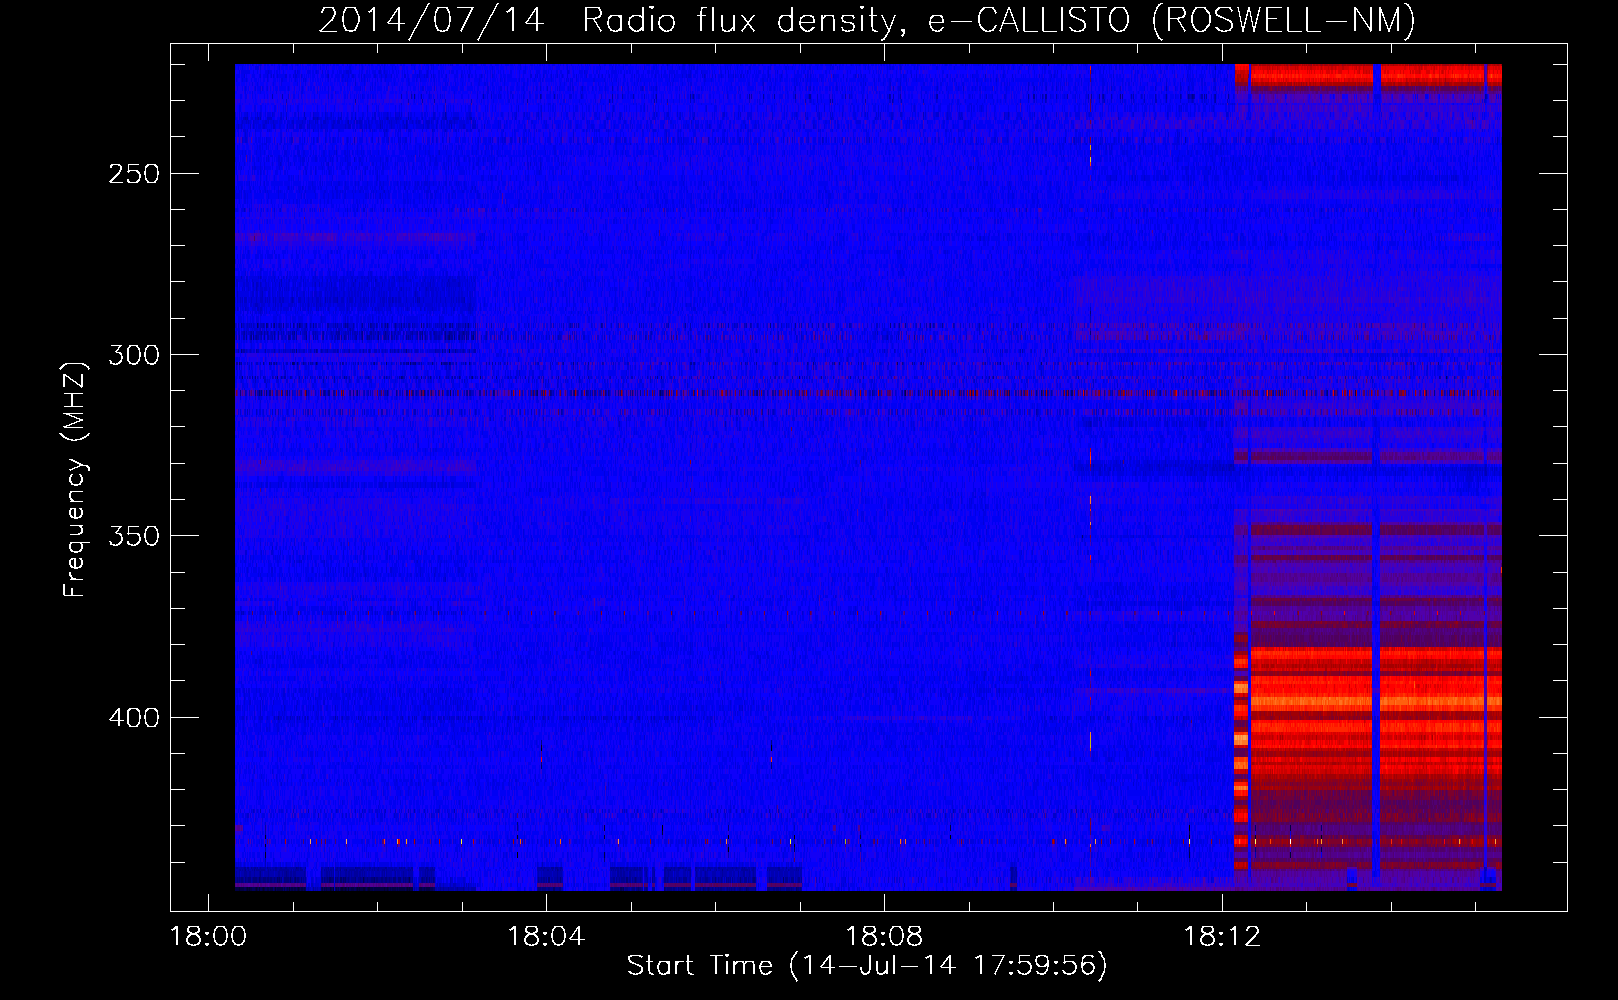Click the 'Start Time (14-Jul-14 17:59:56)' axis title
This screenshot has height=1000, width=1618.
click(x=867, y=966)
